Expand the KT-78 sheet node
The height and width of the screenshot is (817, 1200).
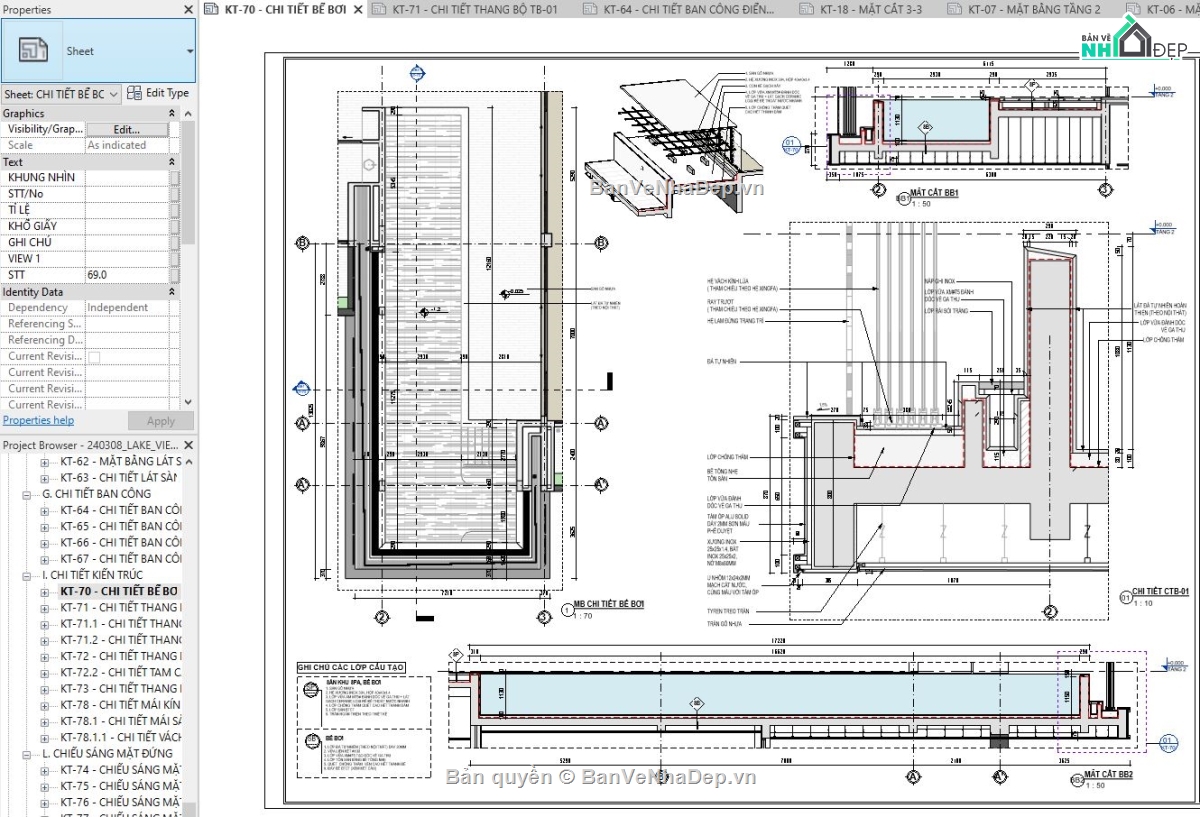(x=44, y=705)
